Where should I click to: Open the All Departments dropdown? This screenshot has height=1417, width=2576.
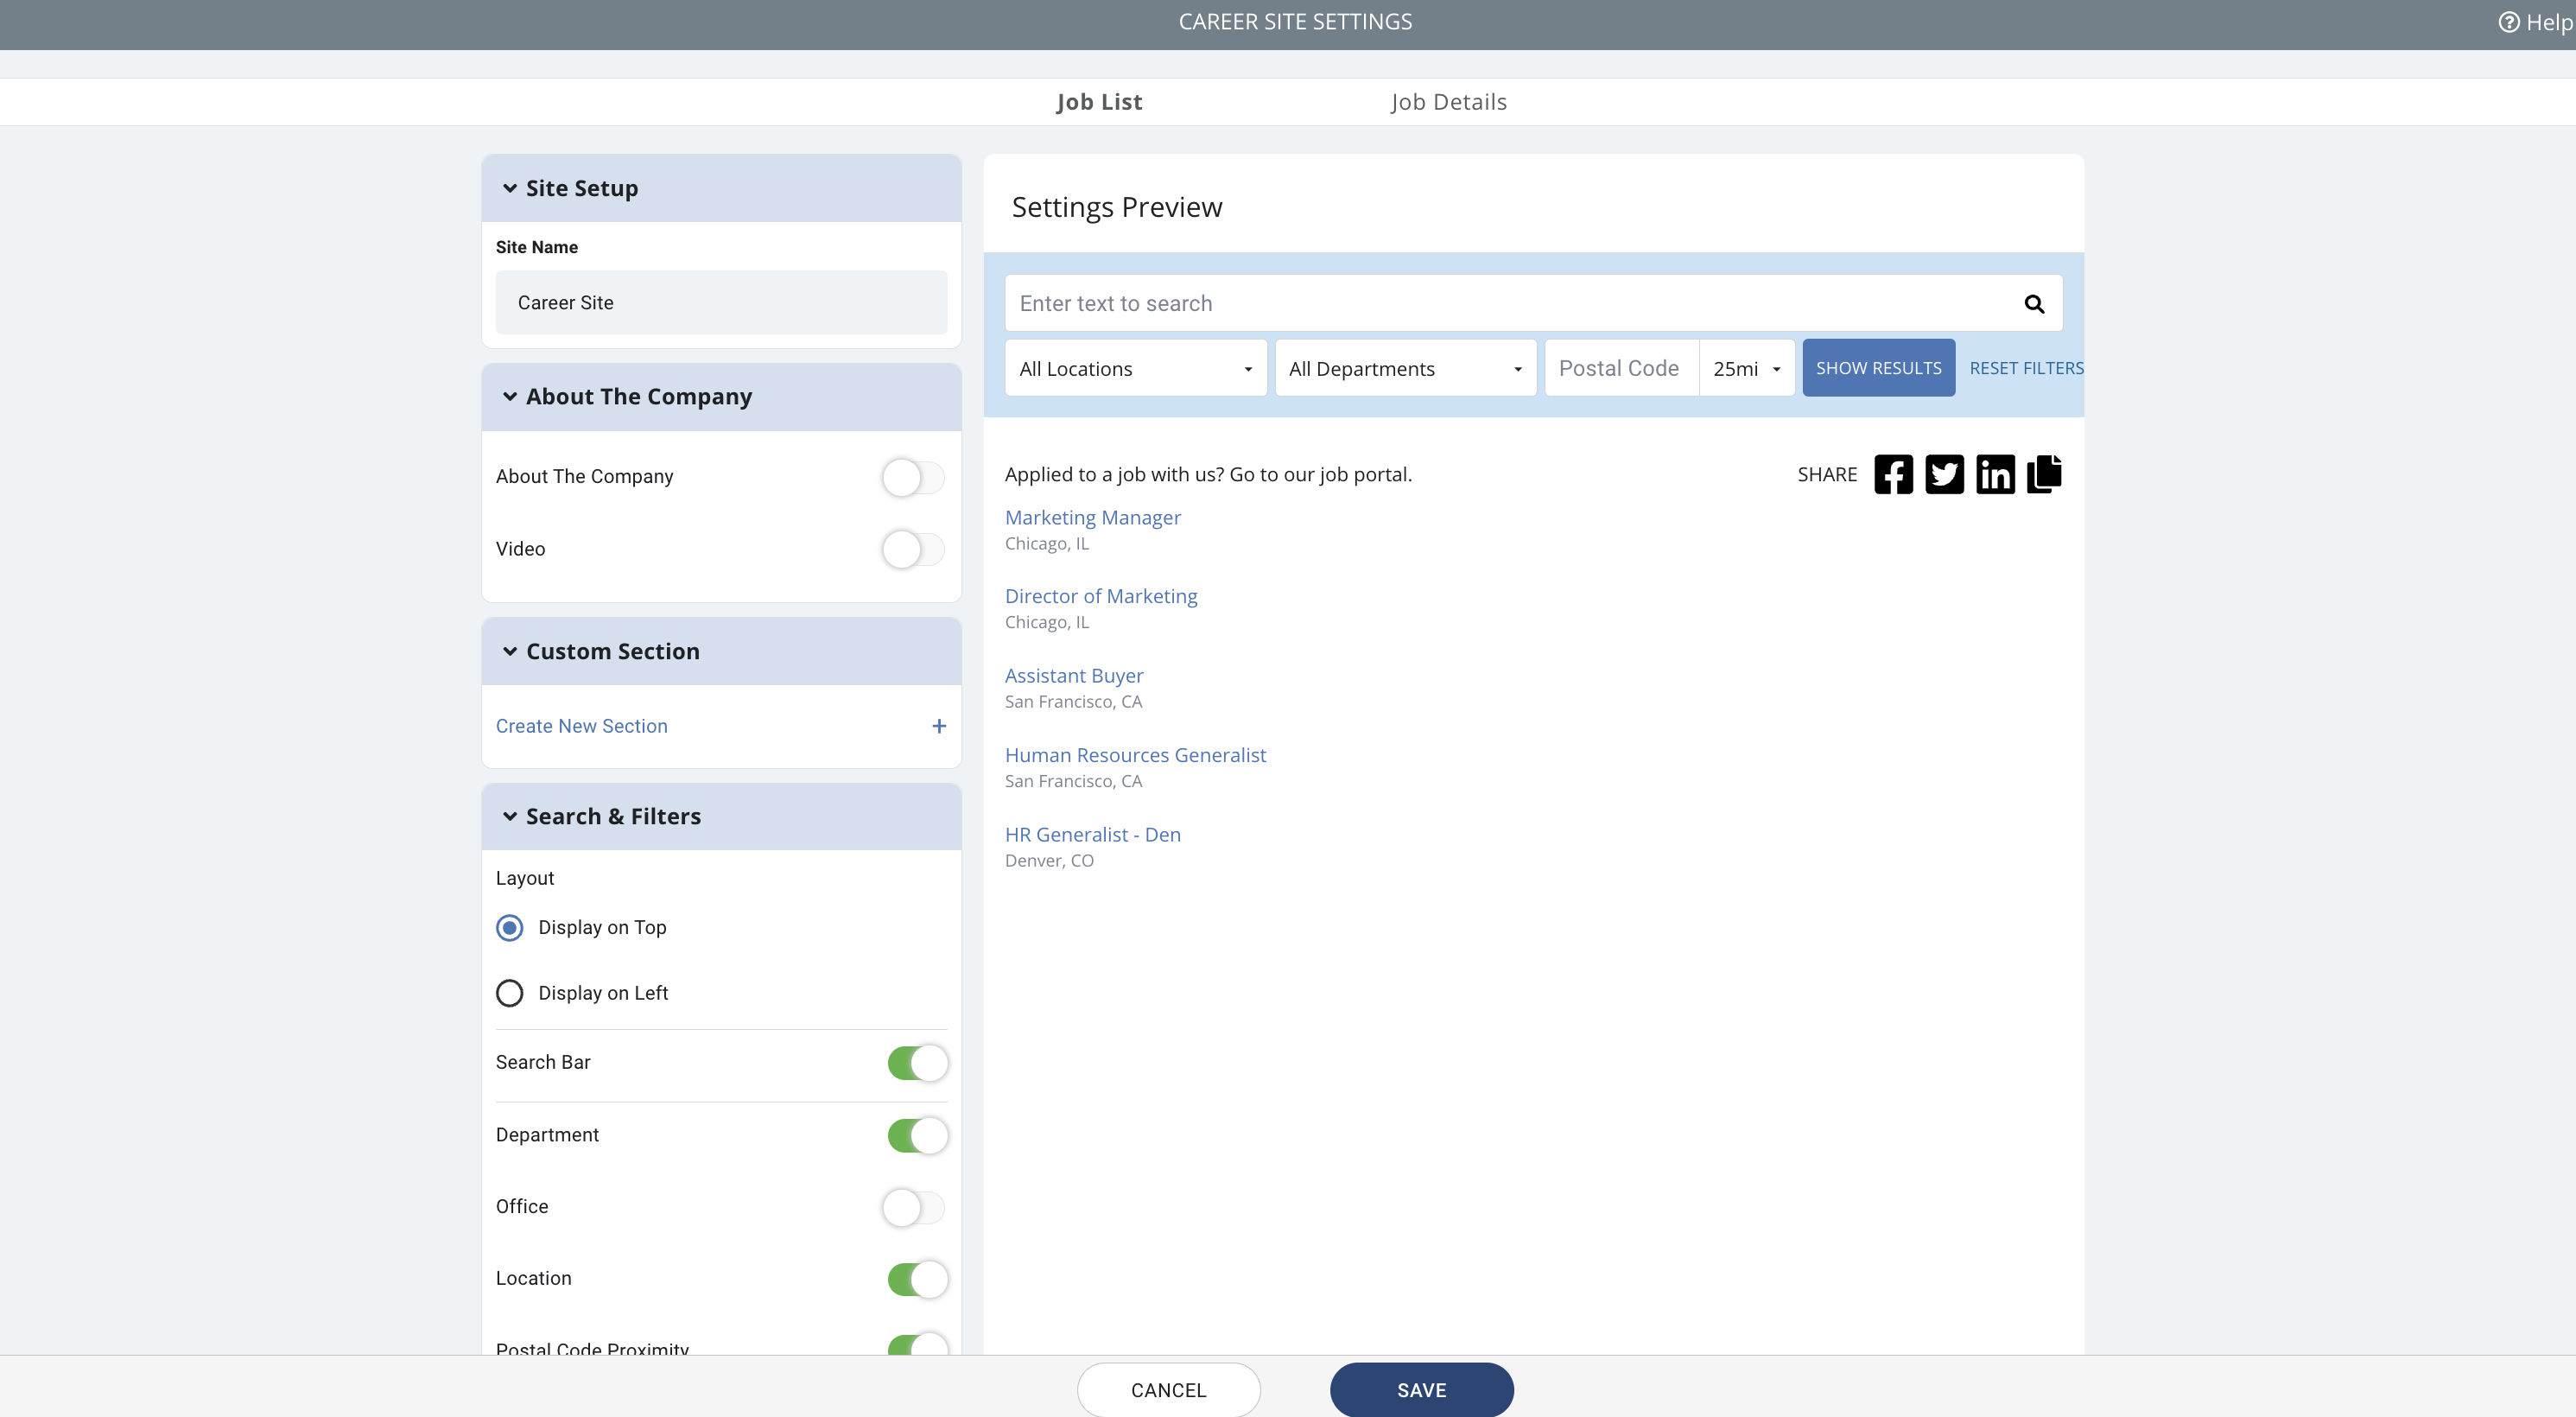pos(1405,368)
